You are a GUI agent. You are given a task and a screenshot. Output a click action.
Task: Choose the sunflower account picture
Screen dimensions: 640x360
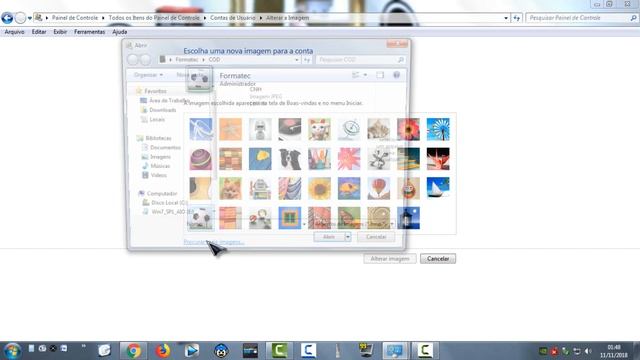pos(320,188)
